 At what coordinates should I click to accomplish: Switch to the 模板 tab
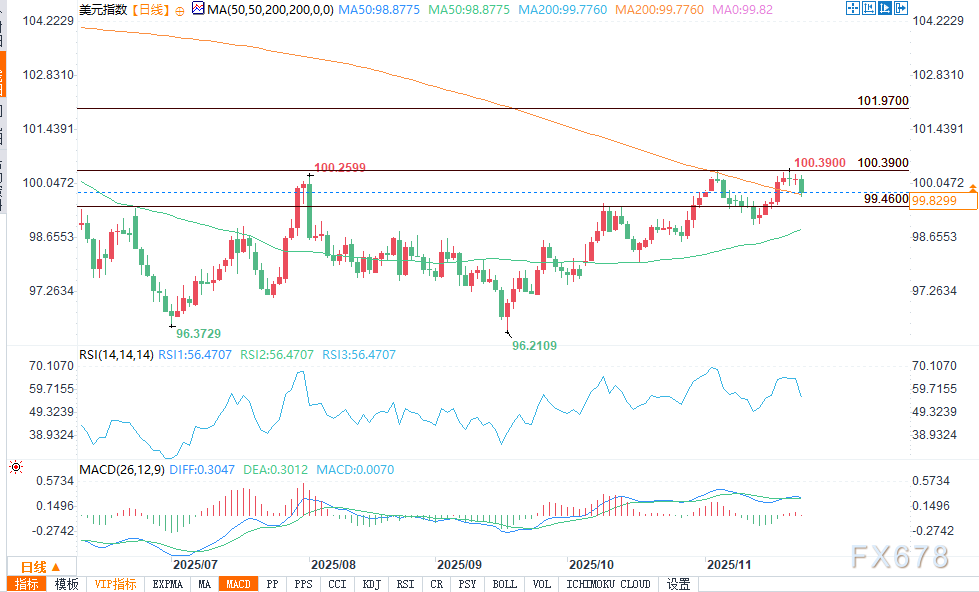coord(66,584)
